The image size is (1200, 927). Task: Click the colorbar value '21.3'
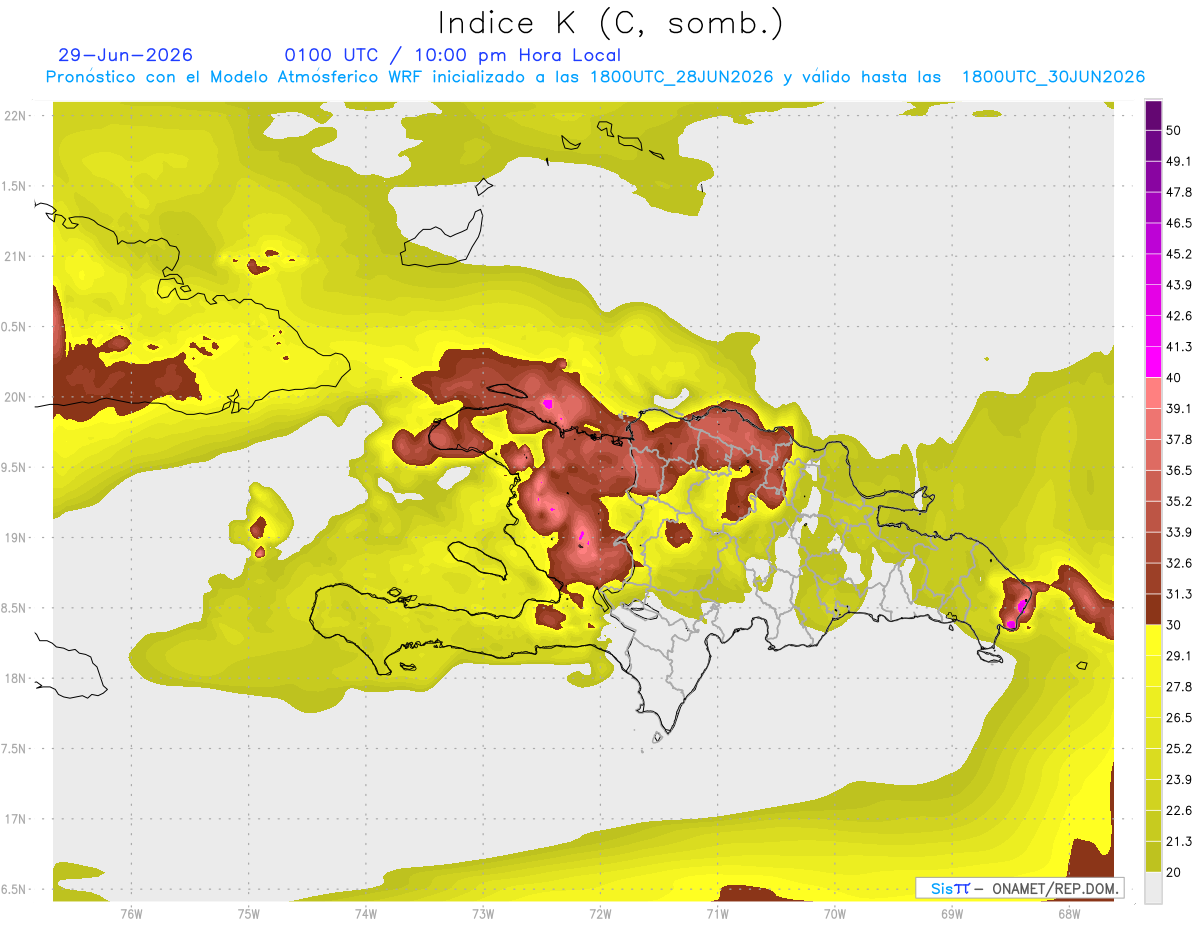tap(1180, 841)
